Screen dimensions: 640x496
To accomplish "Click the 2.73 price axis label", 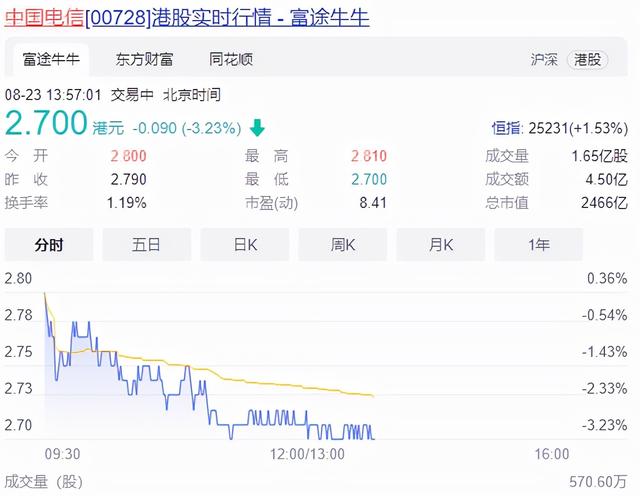I will [x=18, y=388].
